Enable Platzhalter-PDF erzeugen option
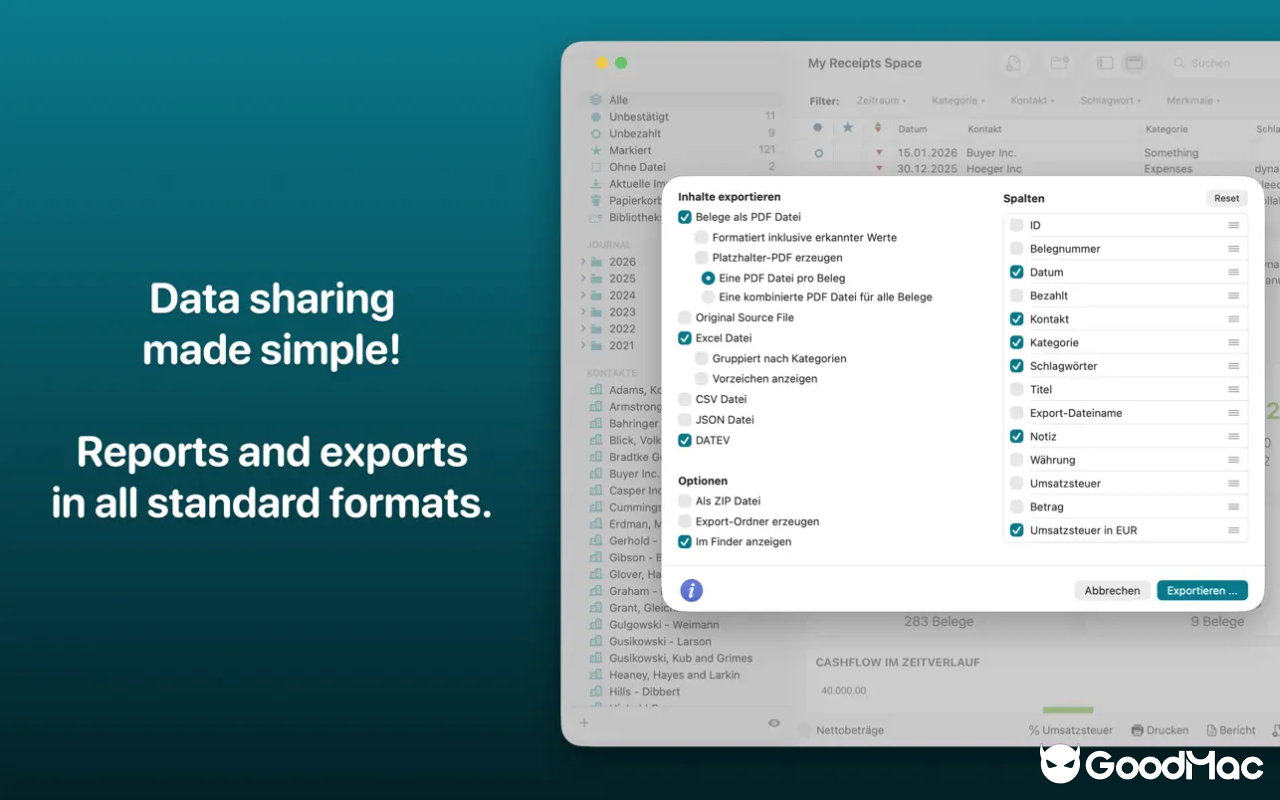 702,258
